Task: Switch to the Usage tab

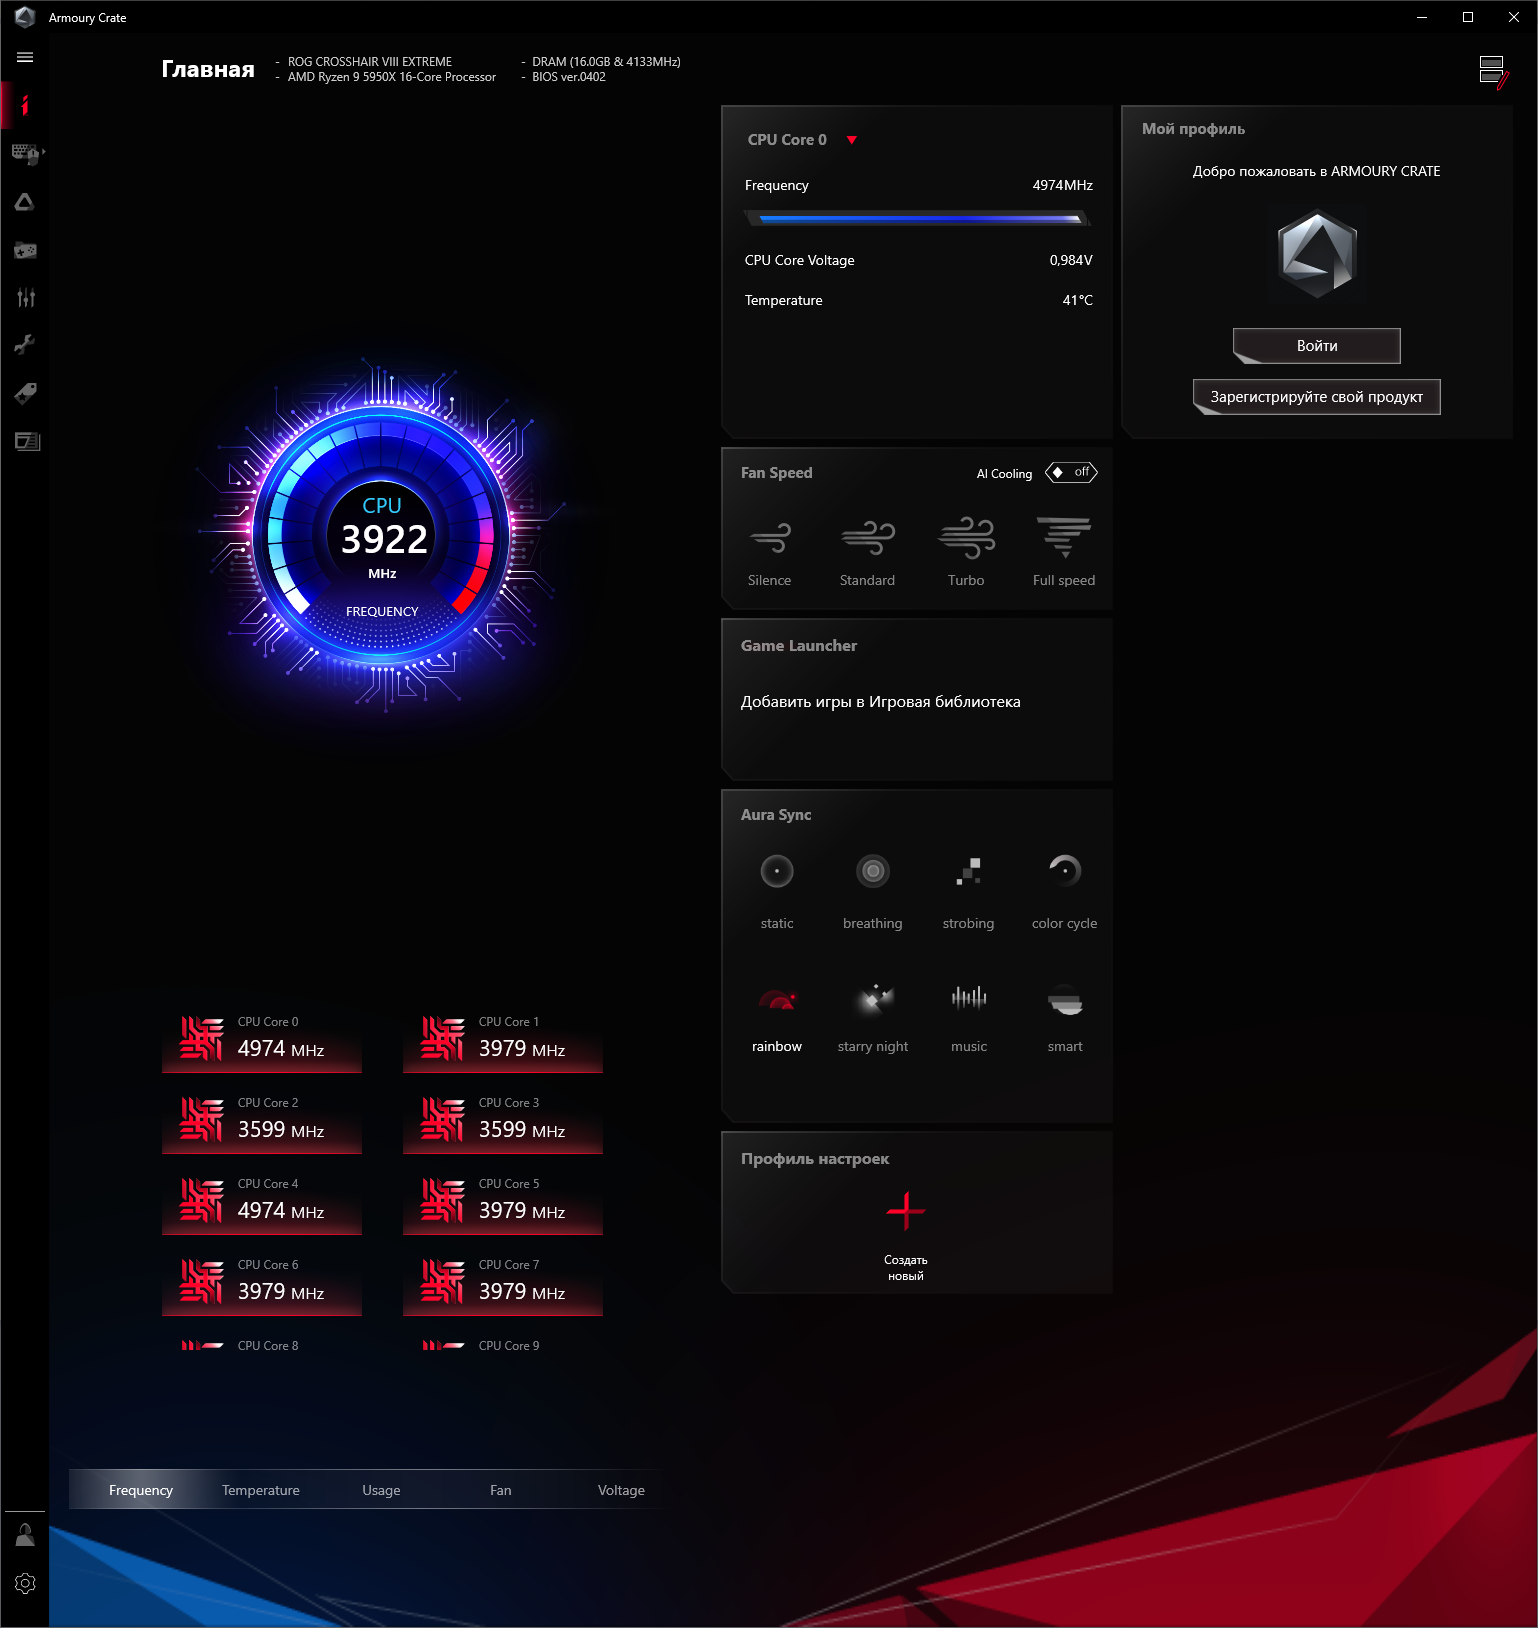Action: point(381,1490)
